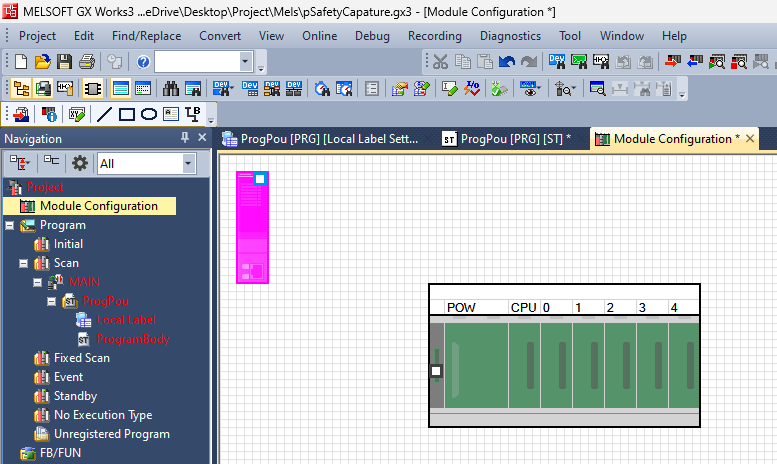Select the magenta CPU module block
Viewport: 777px width, 464px height.
(x=251, y=228)
